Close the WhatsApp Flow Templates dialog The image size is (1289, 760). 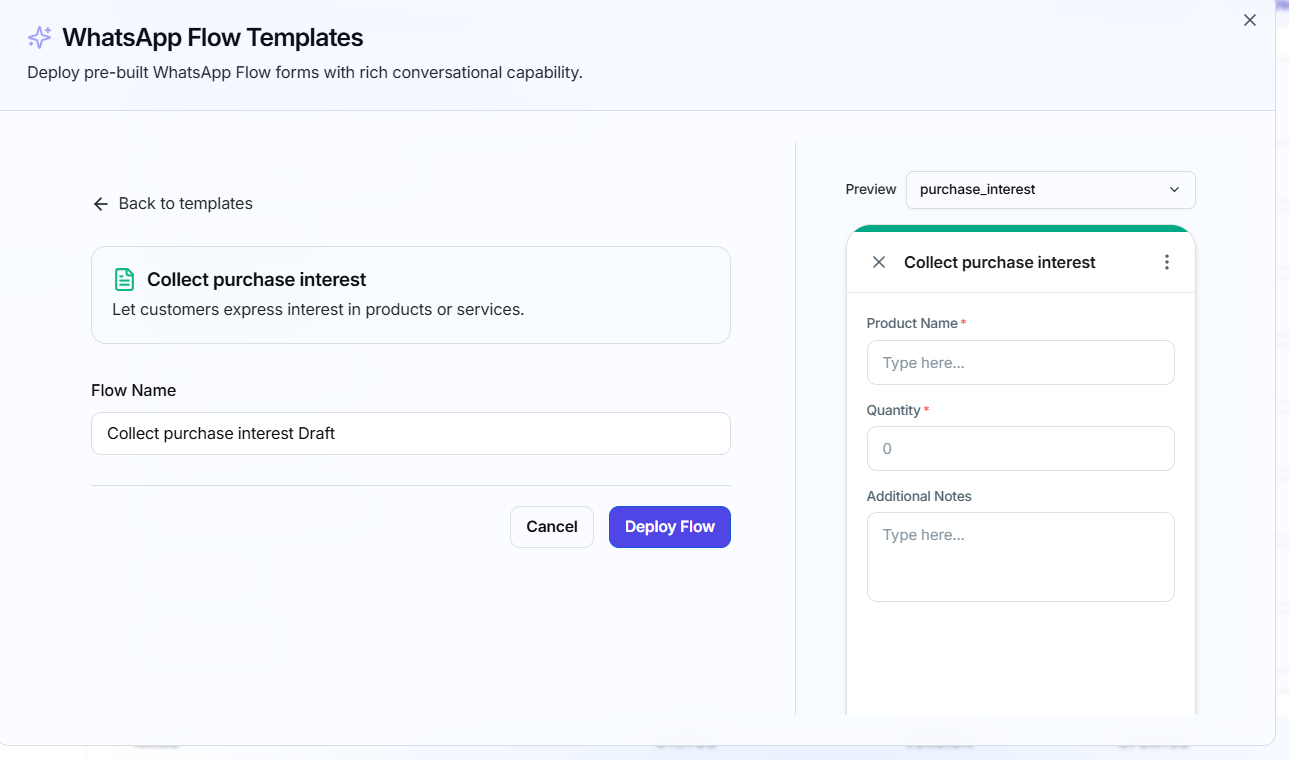(1250, 20)
